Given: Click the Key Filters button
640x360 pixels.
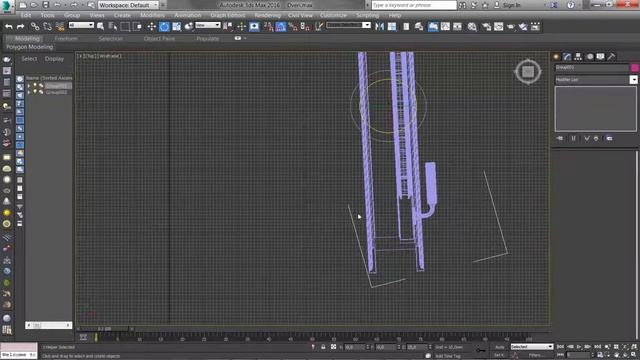Looking at the screenshot, I should point(535,356).
